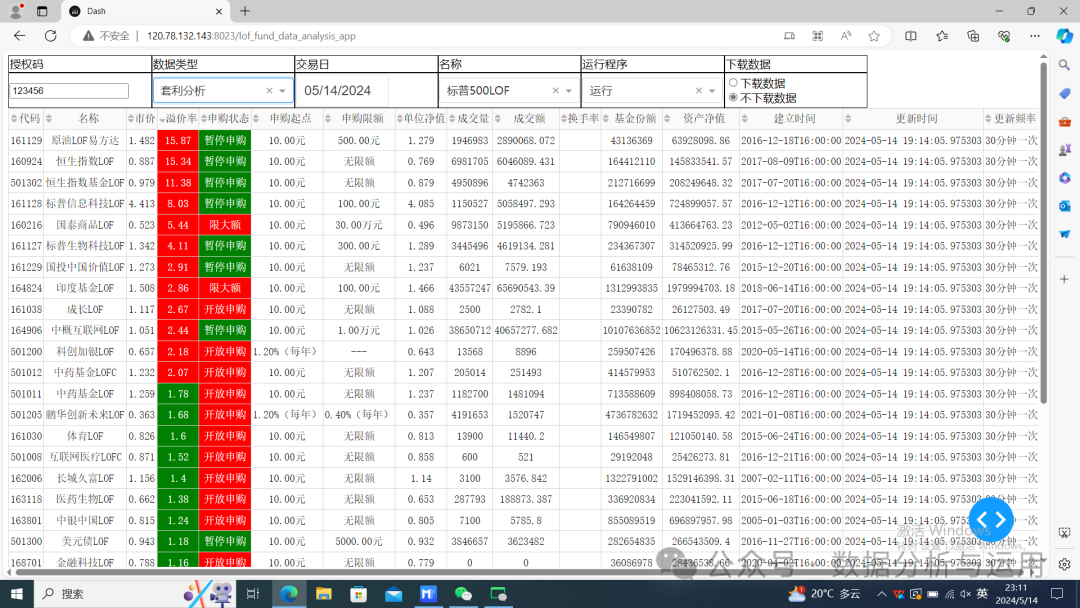Show hidden tray icons chevron

(x=882, y=594)
